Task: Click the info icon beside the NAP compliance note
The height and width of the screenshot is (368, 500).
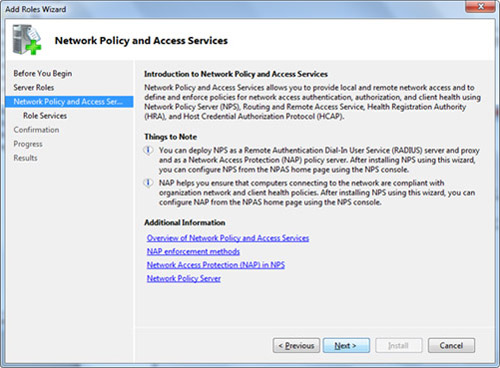Action: tap(148, 183)
